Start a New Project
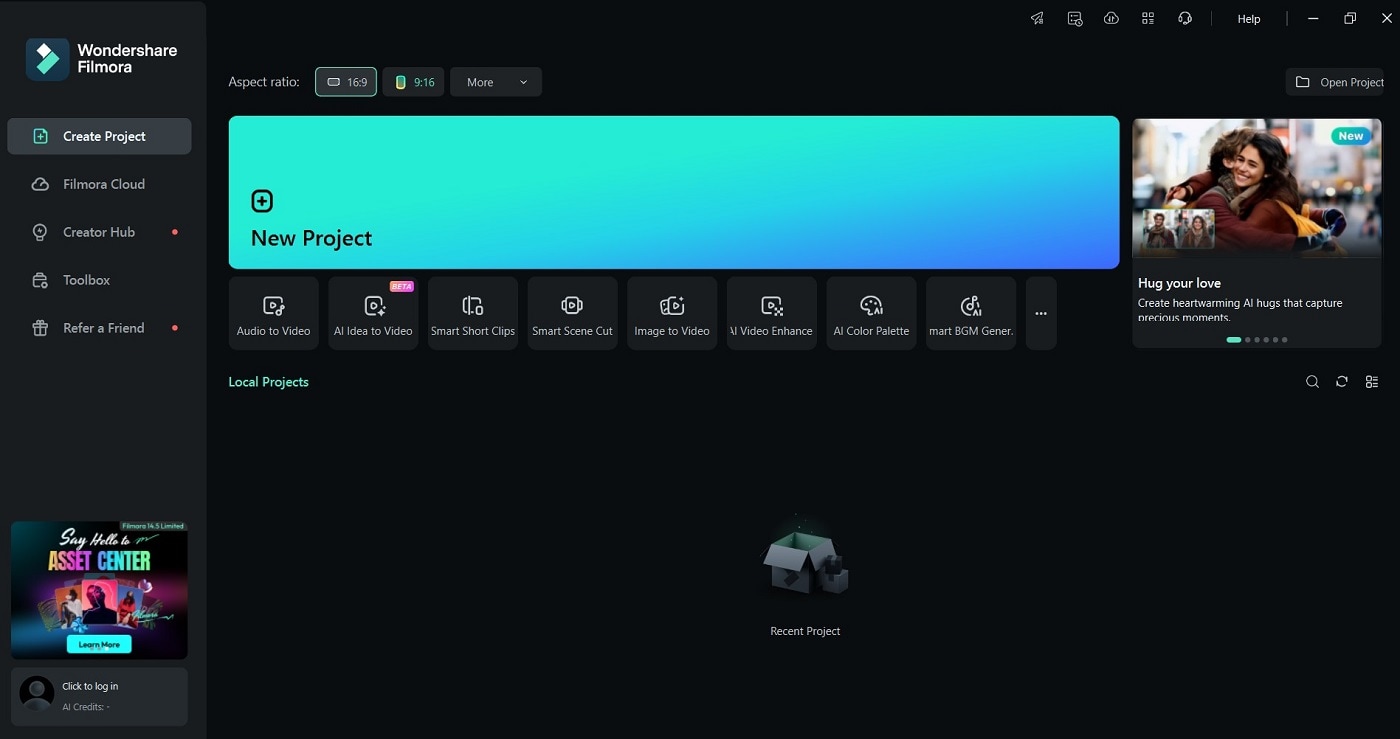 pyautogui.click(x=674, y=192)
